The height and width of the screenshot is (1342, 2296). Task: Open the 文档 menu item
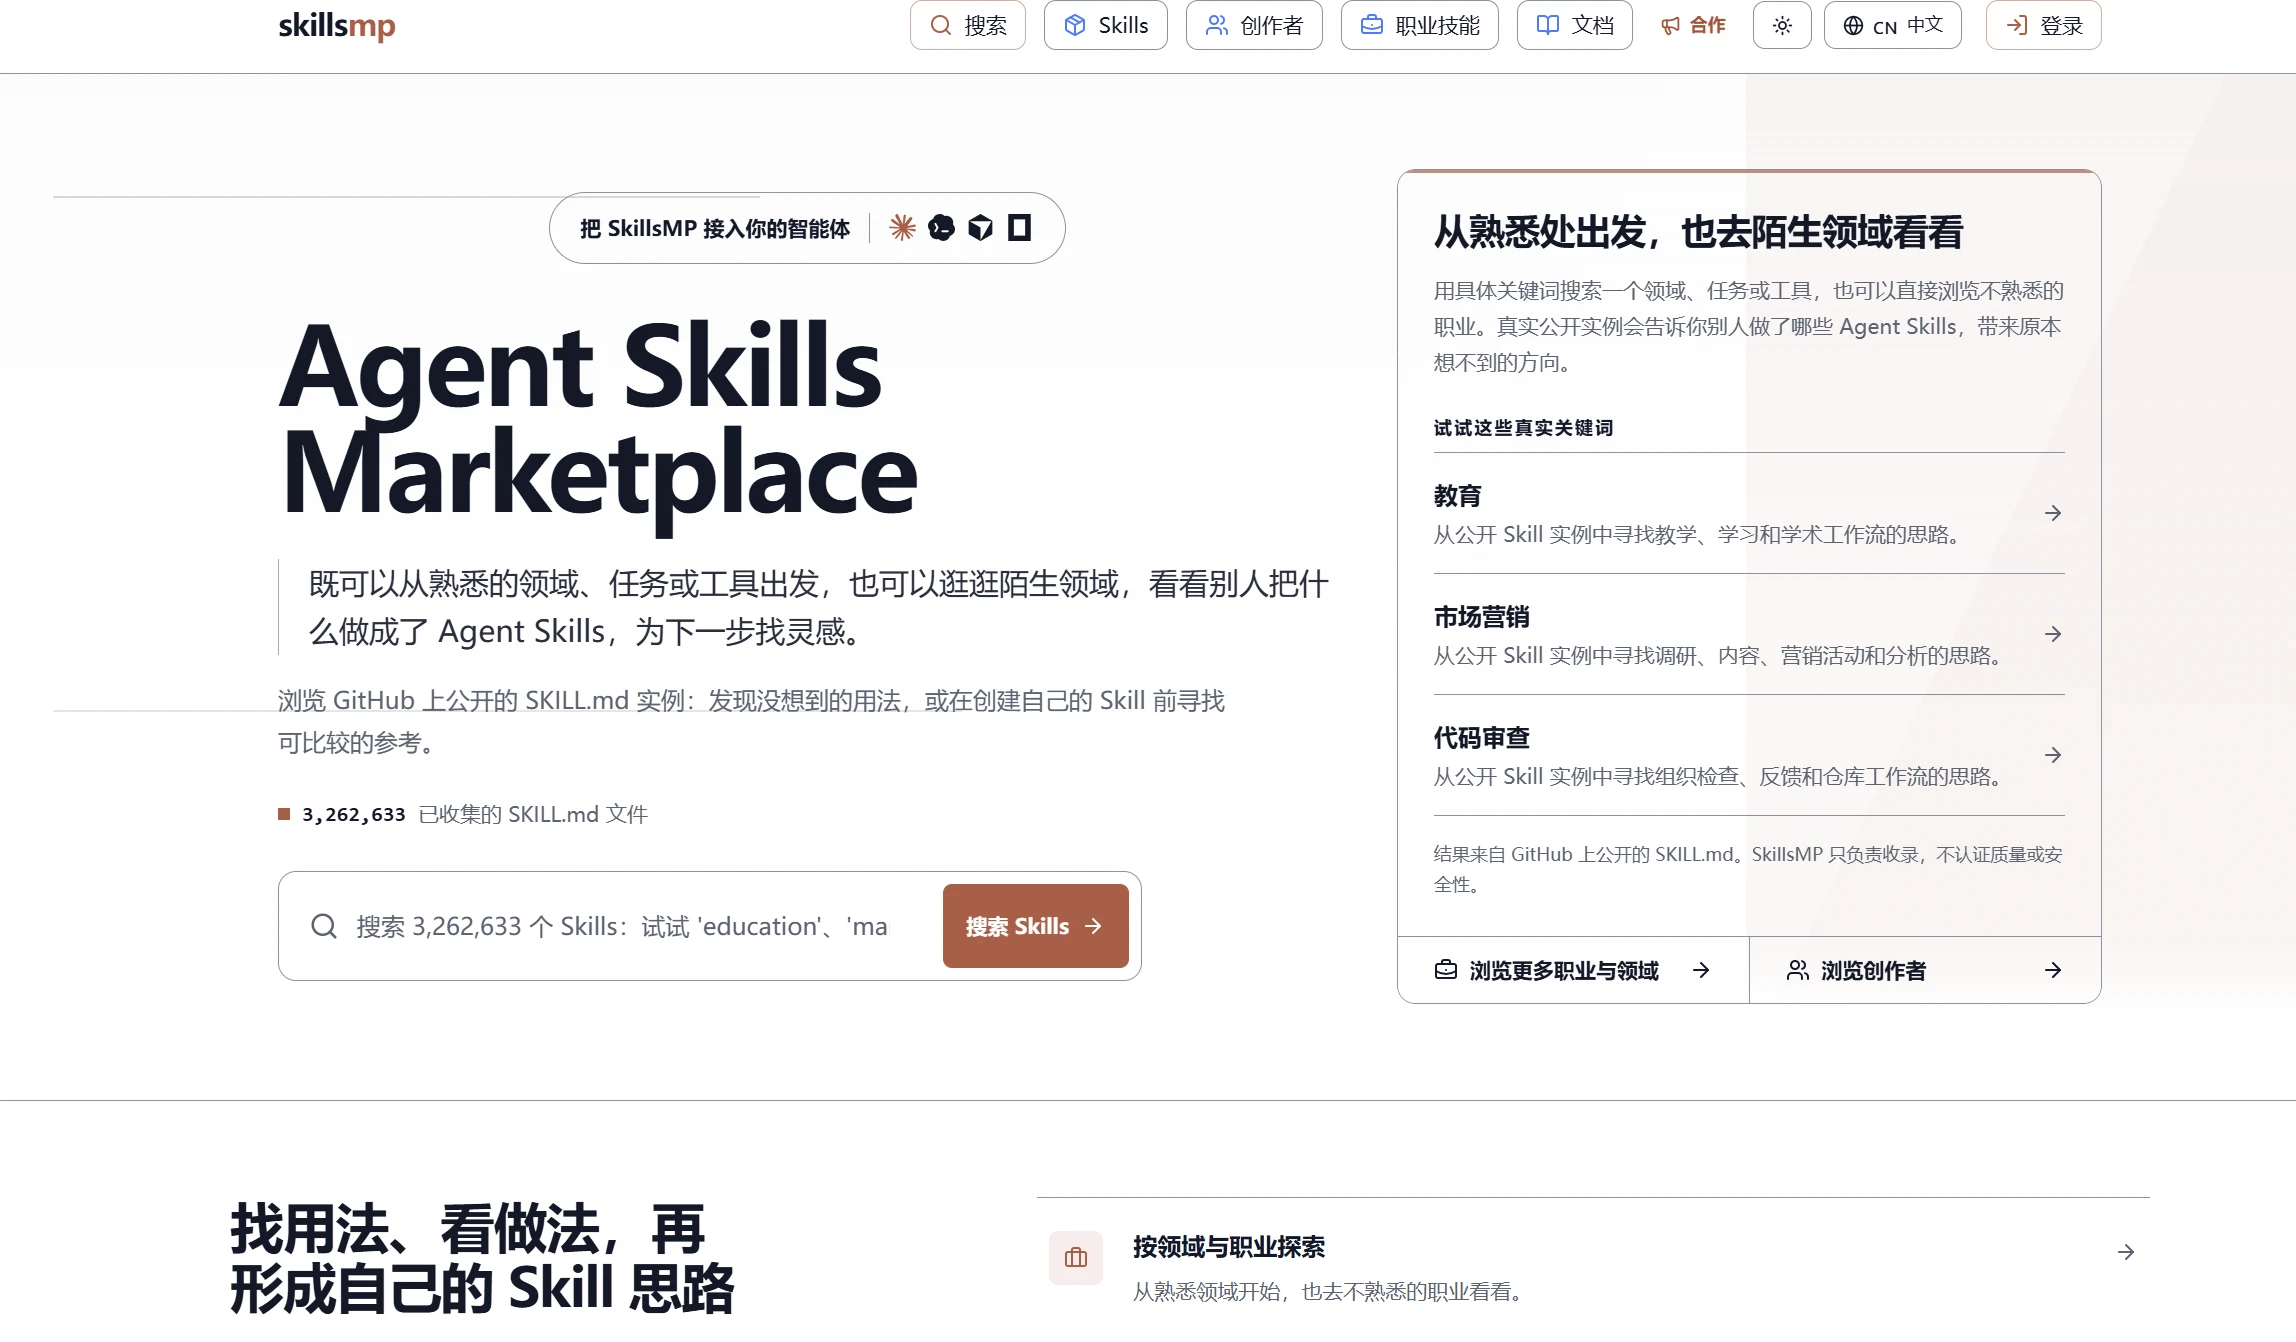[1574, 25]
